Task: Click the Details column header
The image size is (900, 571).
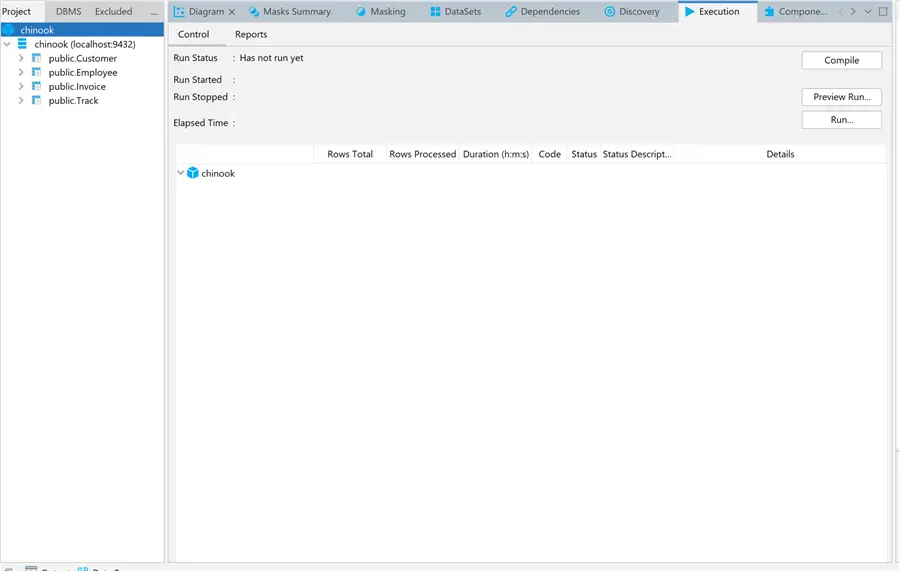Action: click(780, 154)
